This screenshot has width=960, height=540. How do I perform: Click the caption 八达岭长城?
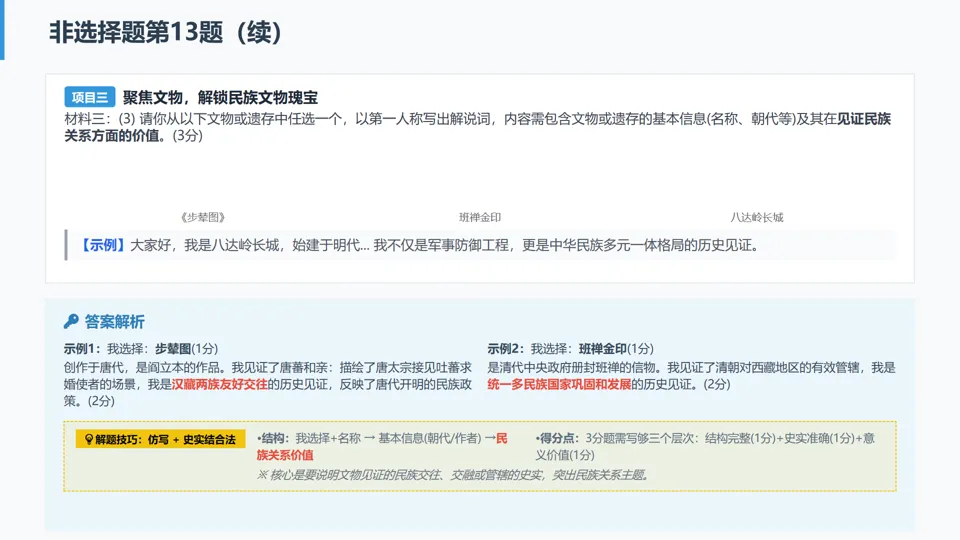pos(757,217)
